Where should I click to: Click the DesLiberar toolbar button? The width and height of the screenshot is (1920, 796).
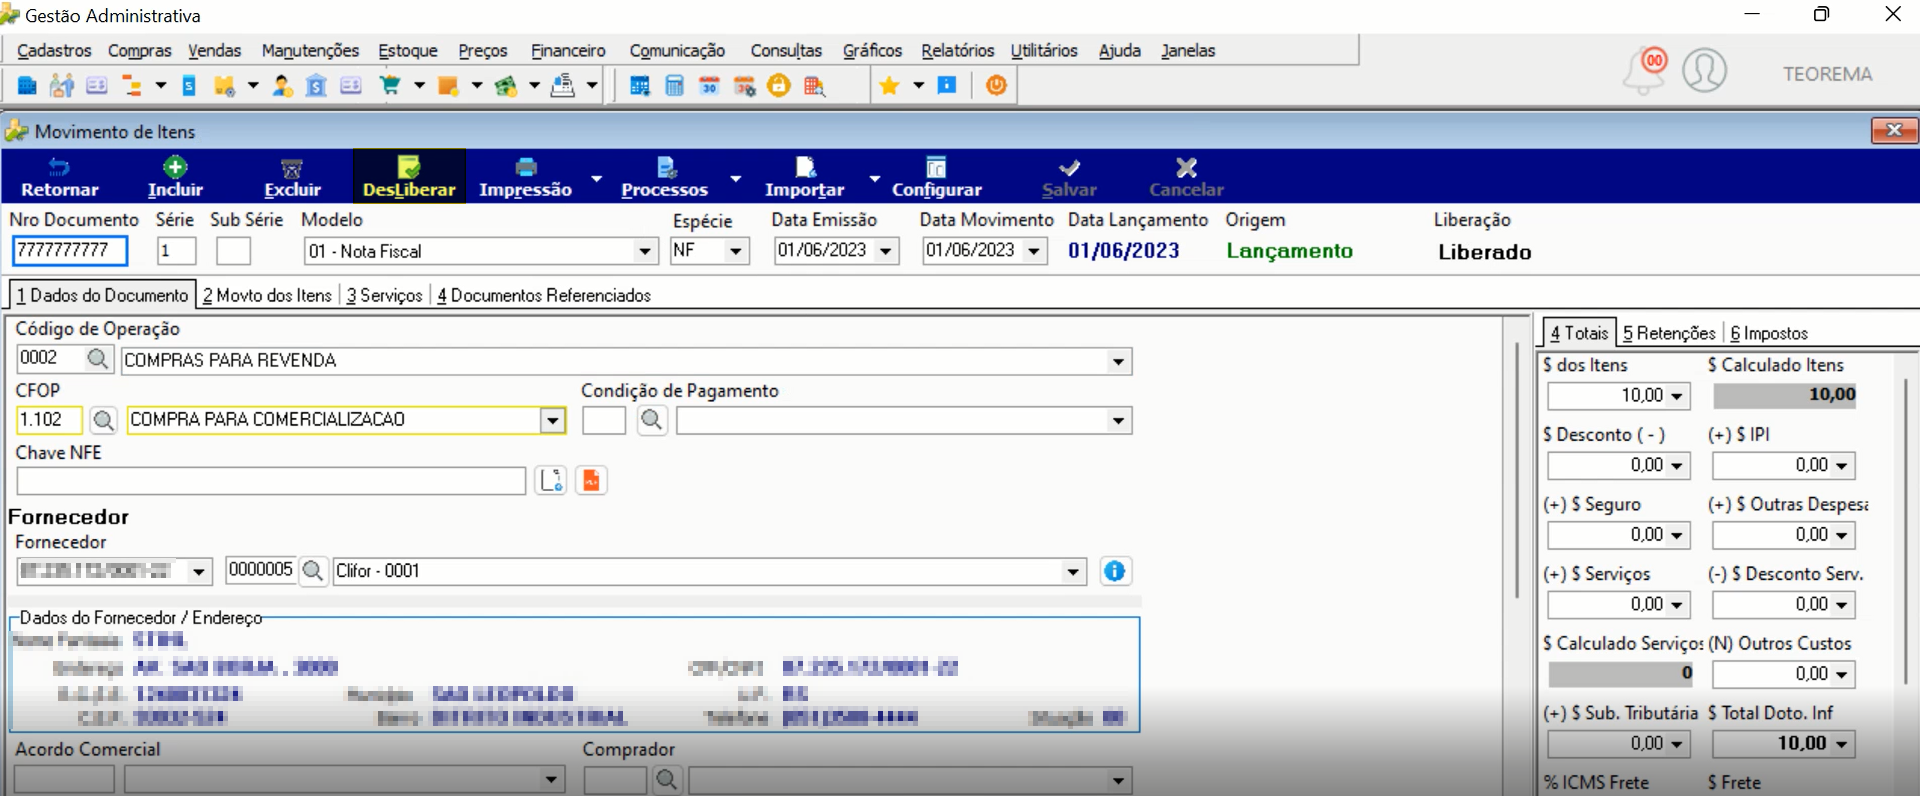click(409, 177)
